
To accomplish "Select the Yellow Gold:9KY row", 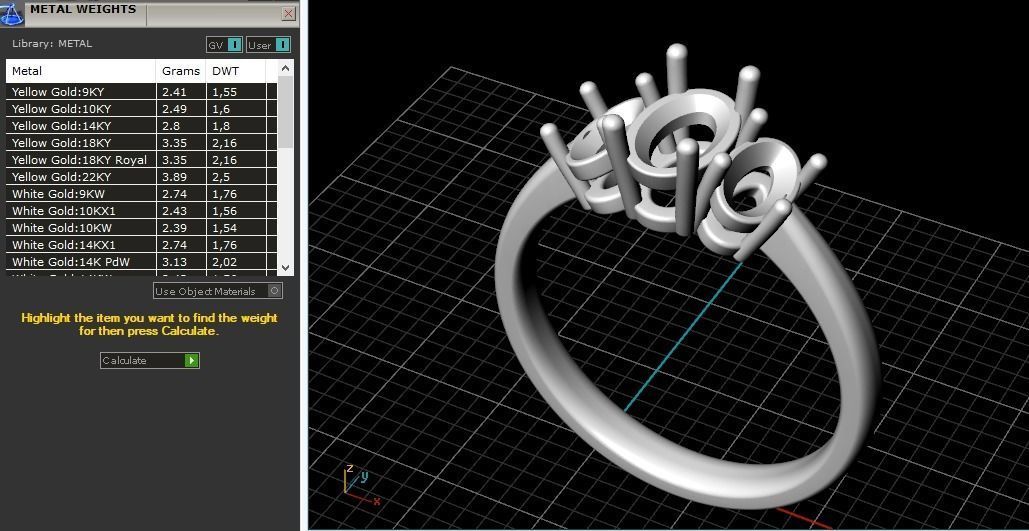I will [142, 92].
